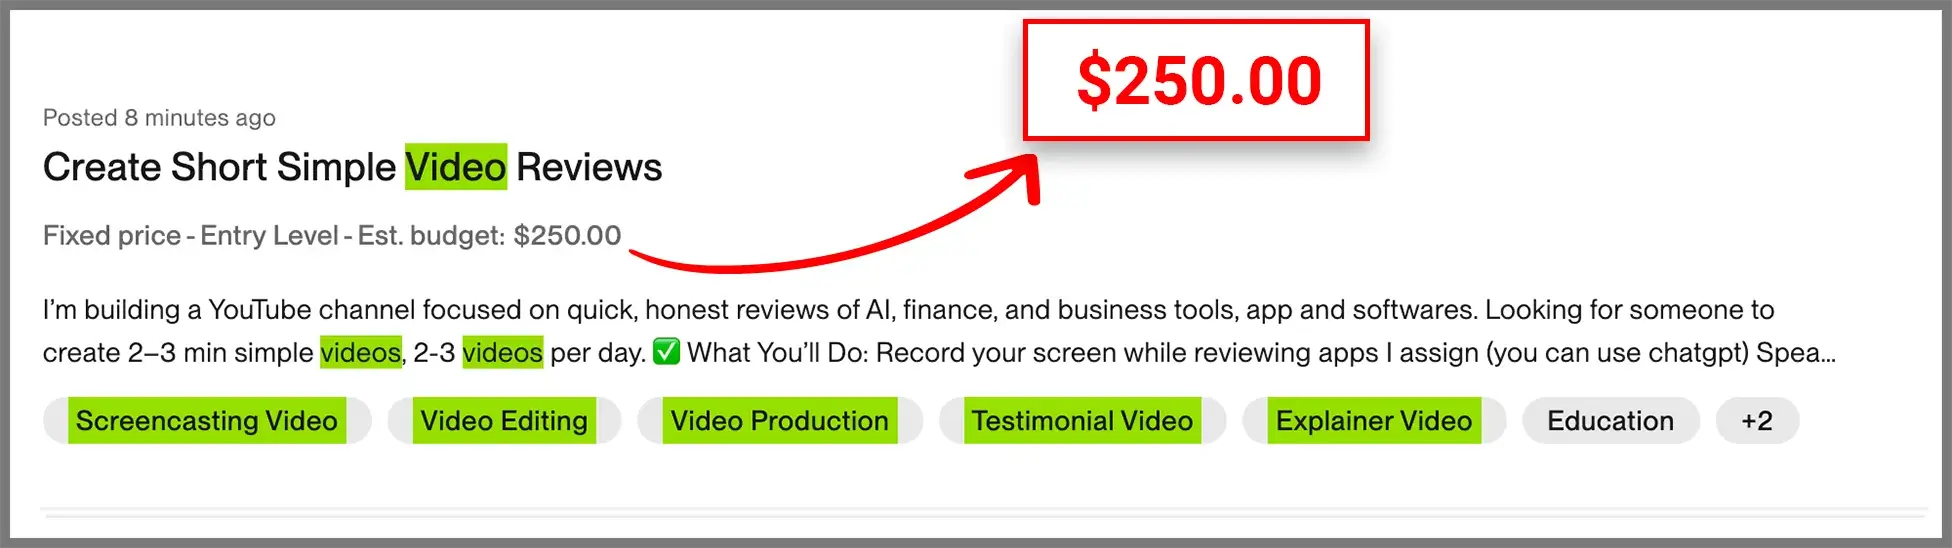Expand the +2 hidden skill tags
This screenshot has height=548, width=1952.
pyautogui.click(x=1757, y=421)
